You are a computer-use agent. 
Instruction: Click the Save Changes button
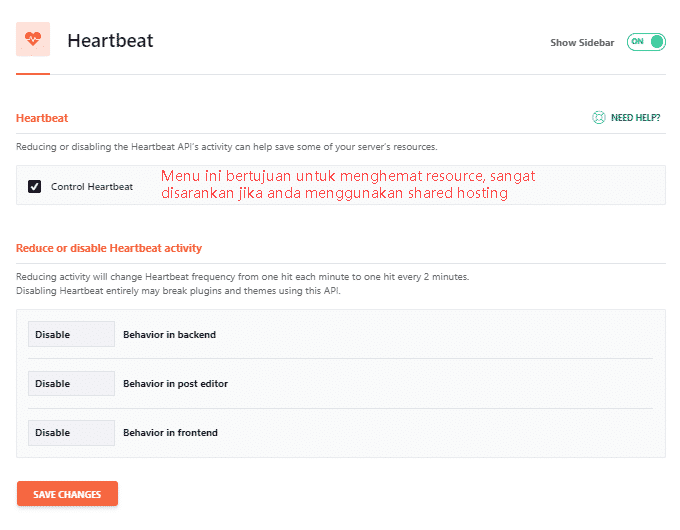pos(67,494)
